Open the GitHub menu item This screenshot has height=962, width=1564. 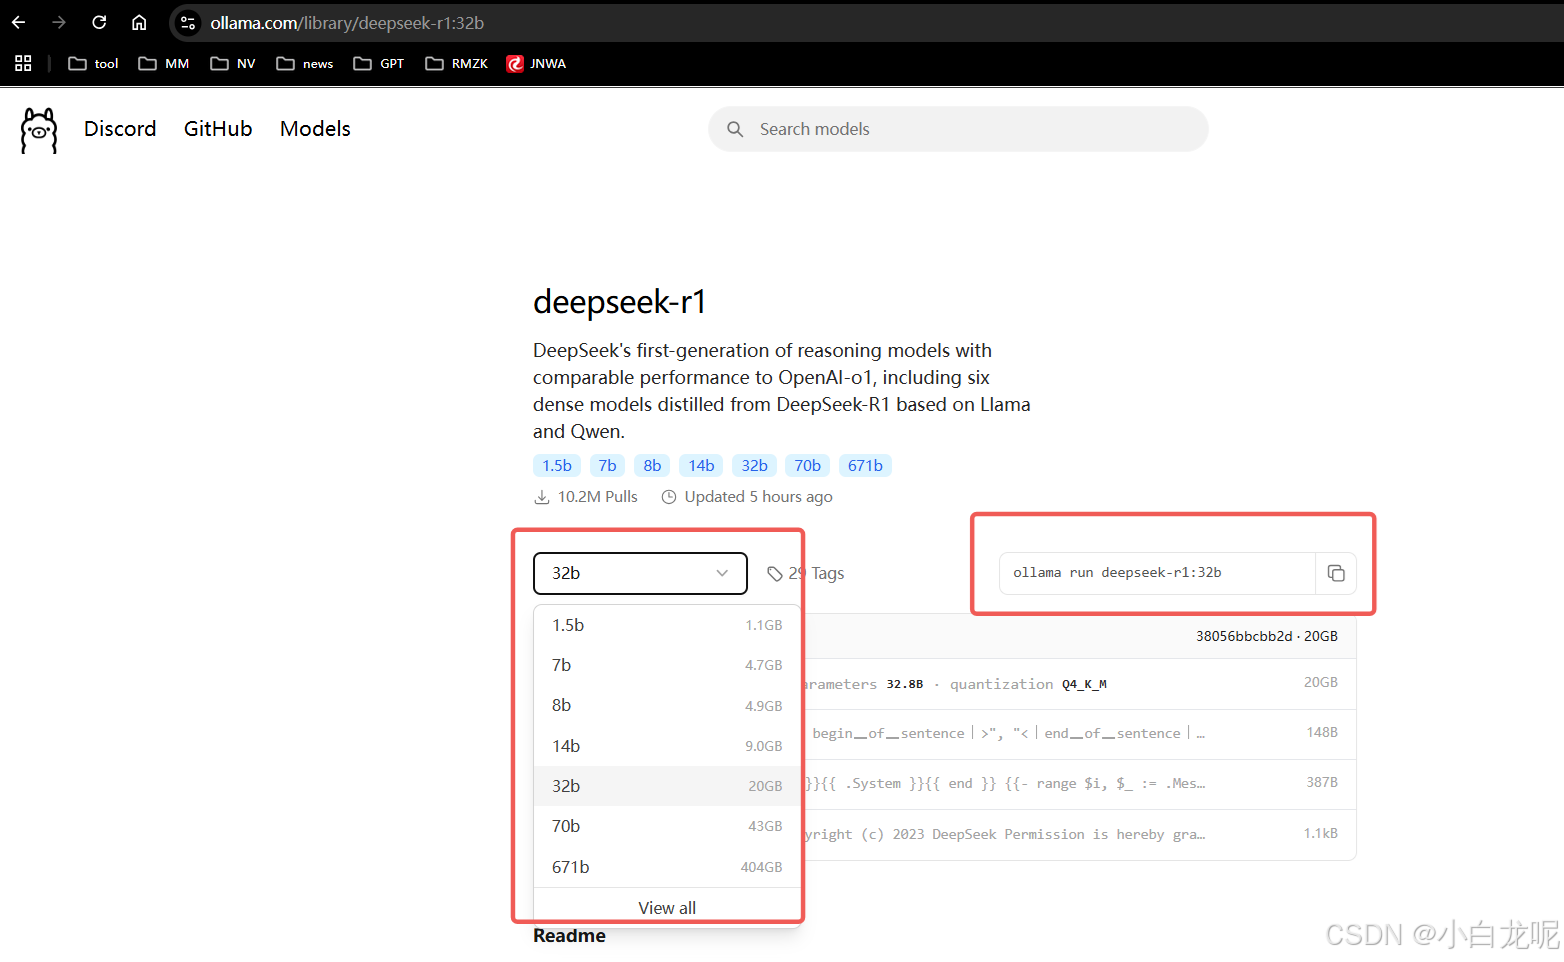tap(218, 129)
